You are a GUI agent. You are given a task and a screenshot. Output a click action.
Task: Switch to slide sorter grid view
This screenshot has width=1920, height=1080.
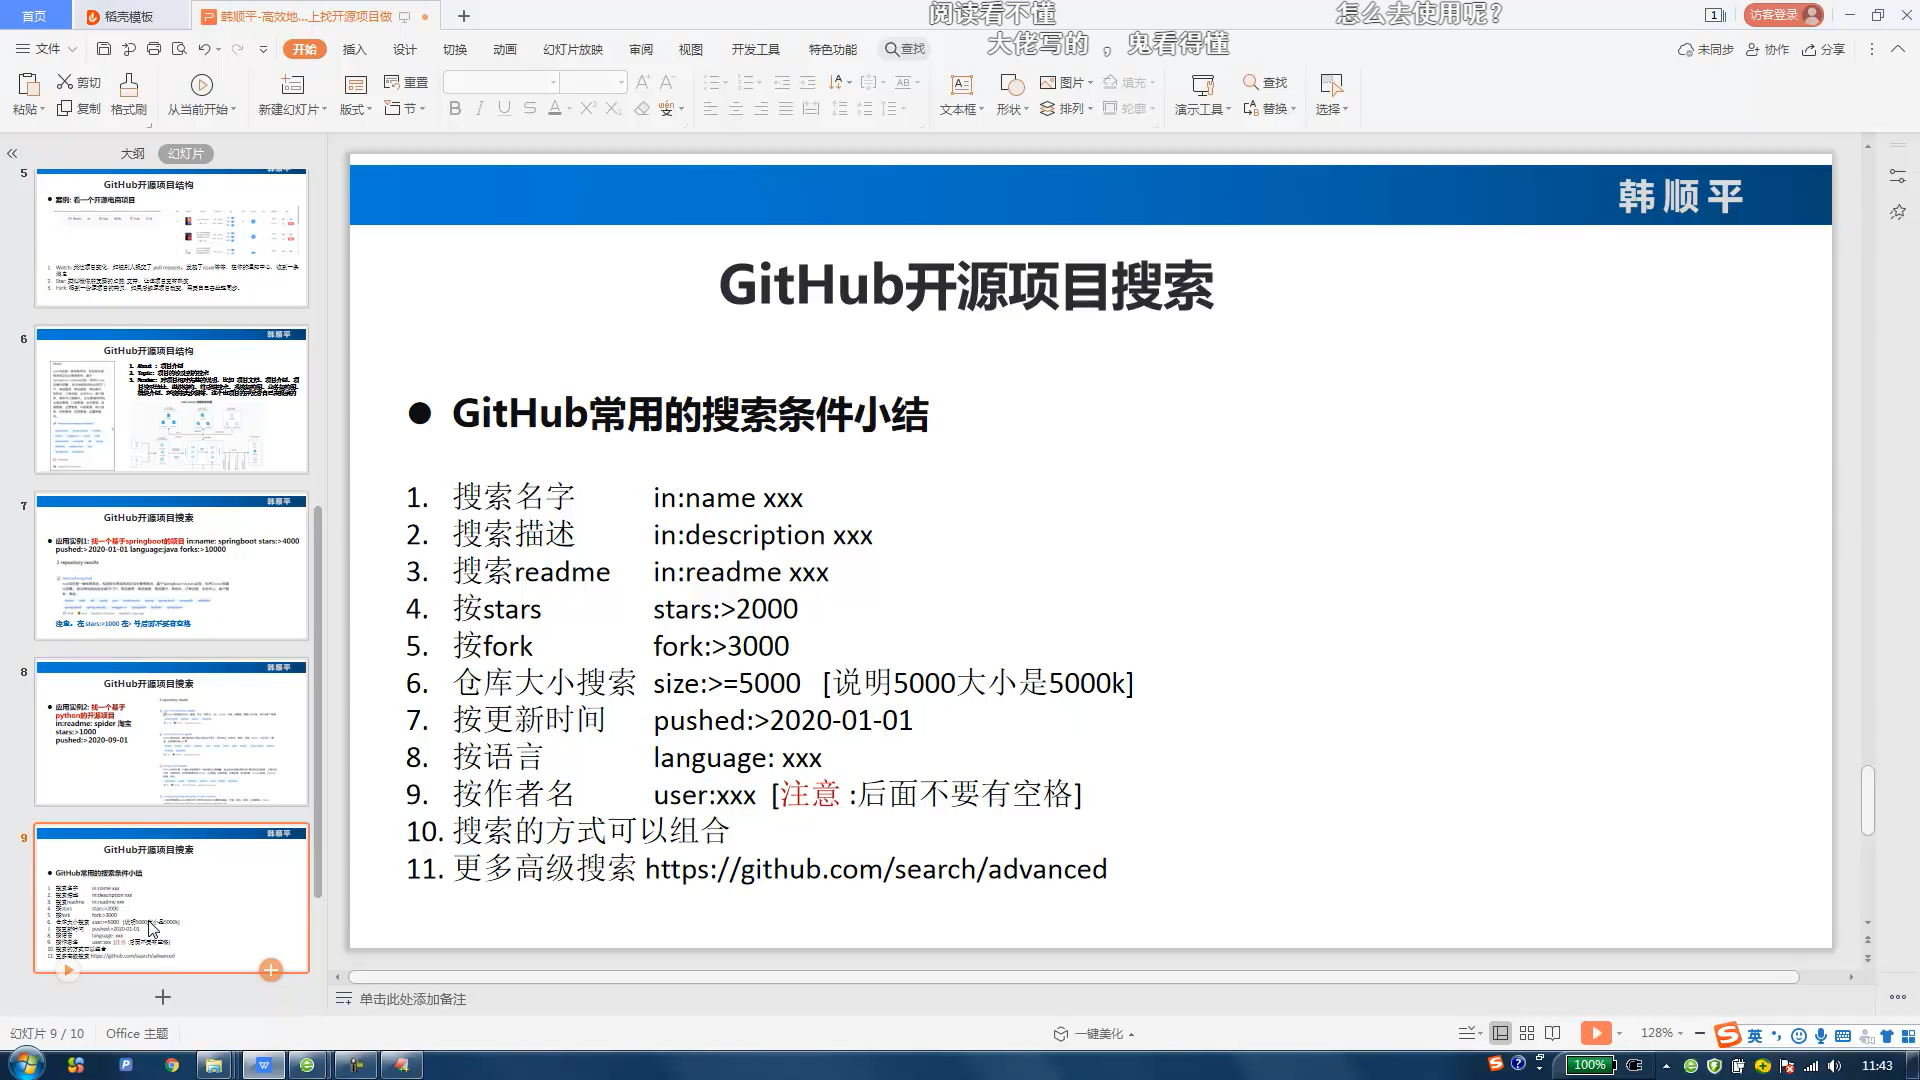(1527, 1033)
